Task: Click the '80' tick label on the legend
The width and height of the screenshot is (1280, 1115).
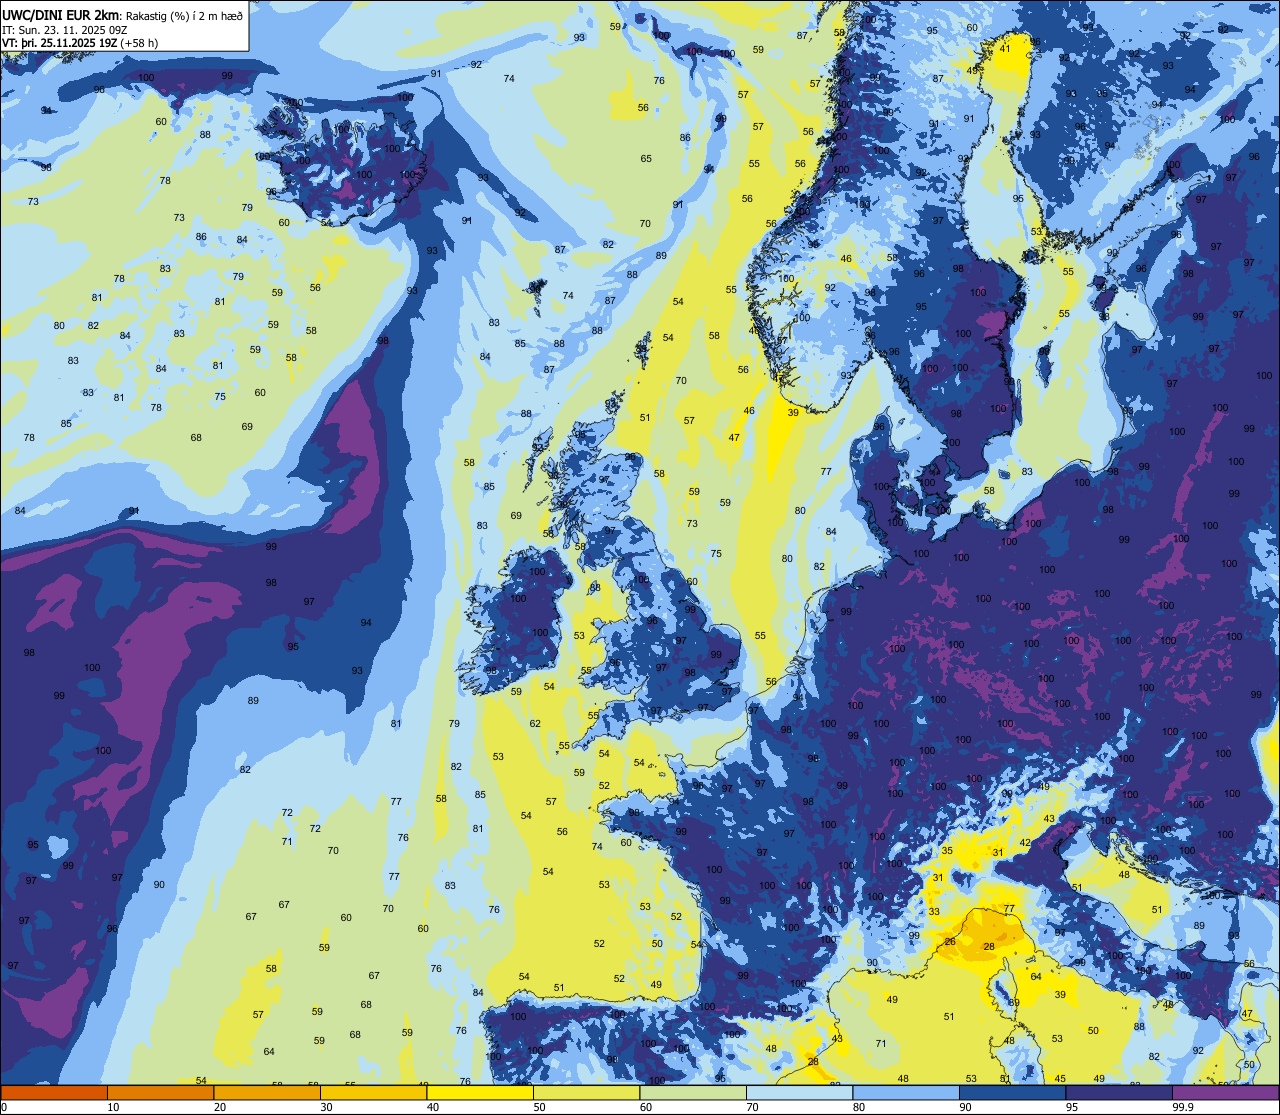Action: 859,1107
